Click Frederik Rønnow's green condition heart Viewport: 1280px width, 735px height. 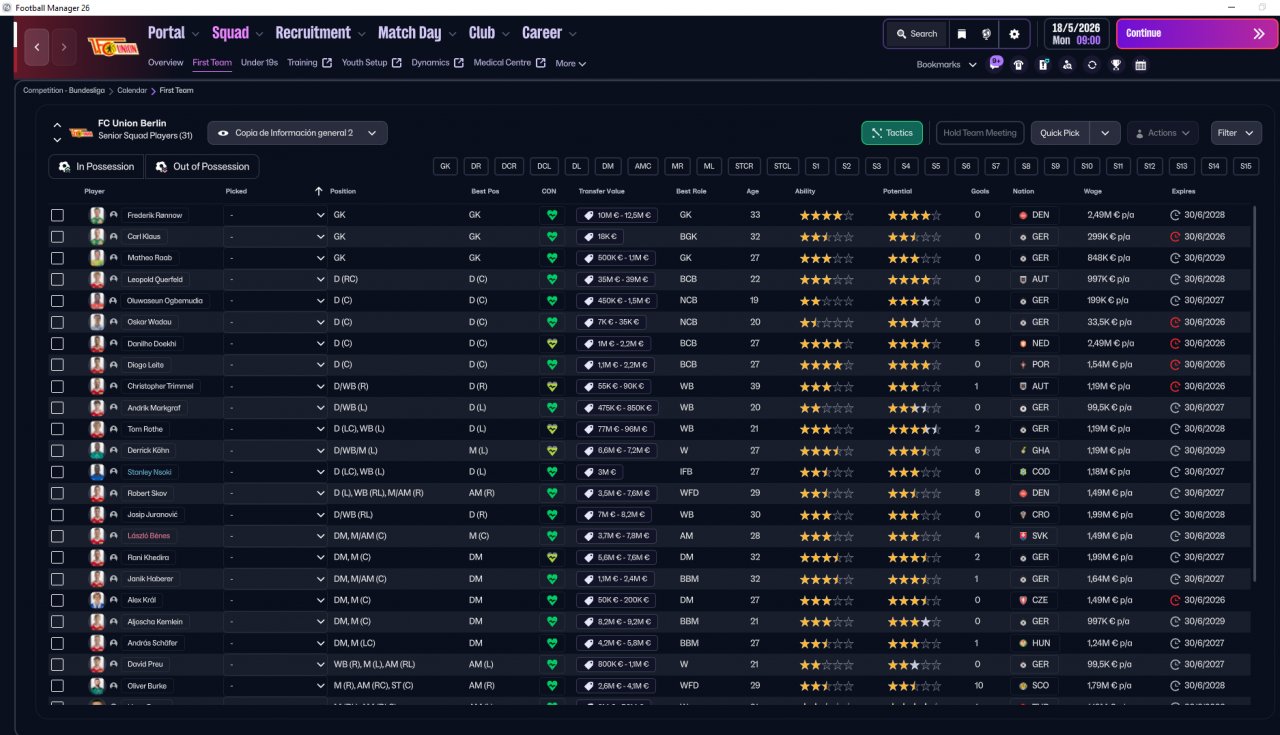[x=552, y=215]
